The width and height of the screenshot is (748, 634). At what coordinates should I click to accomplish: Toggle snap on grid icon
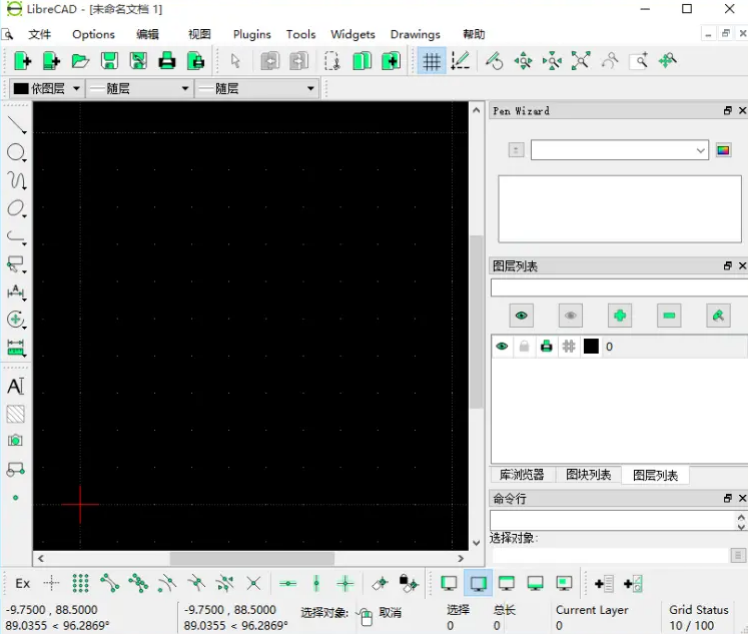[80, 583]
